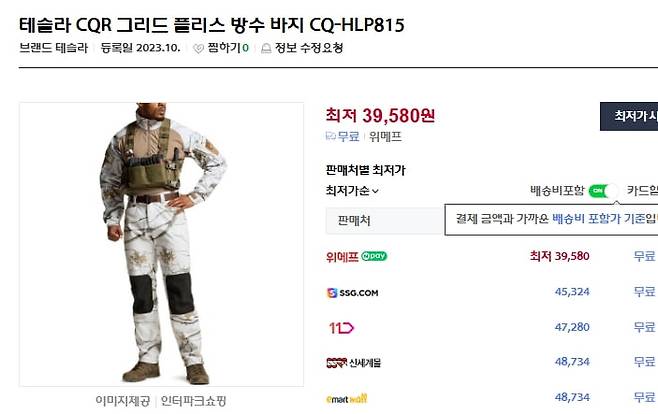Click the 배송비 포함가 기준 tooltip text
658x414 pixels.
pyautogui.click(x=603, y=219)
